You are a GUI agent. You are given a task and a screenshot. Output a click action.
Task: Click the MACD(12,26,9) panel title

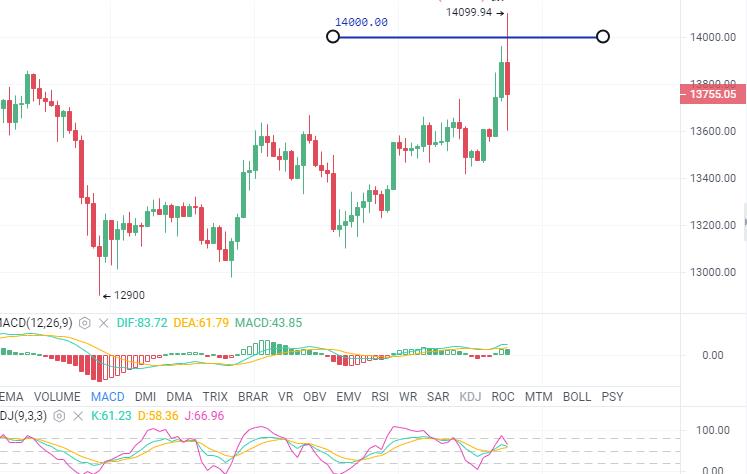tap(36, 323)
